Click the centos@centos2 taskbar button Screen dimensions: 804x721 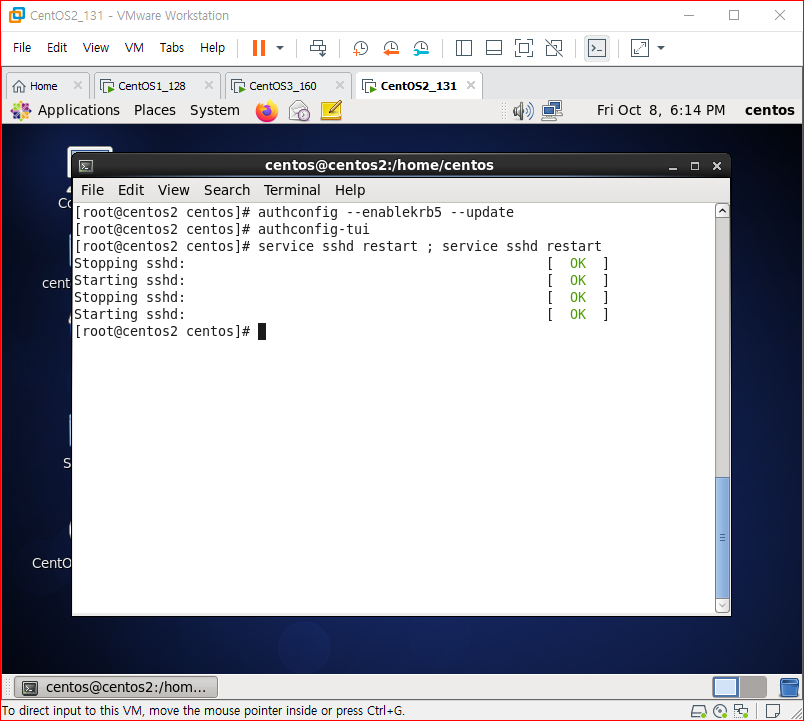click(x=116, y=687)
